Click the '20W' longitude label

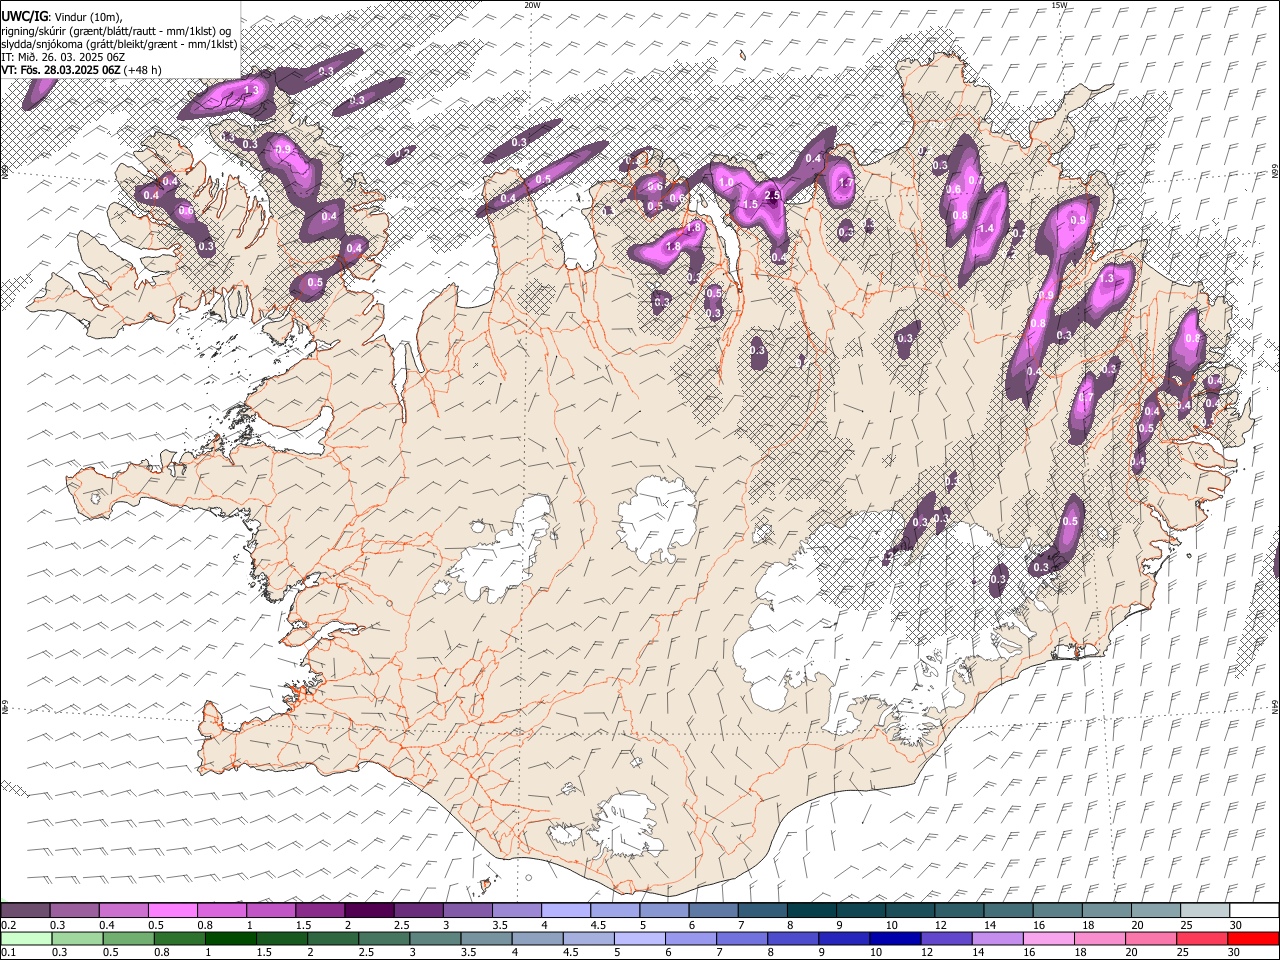click(532, 5)
